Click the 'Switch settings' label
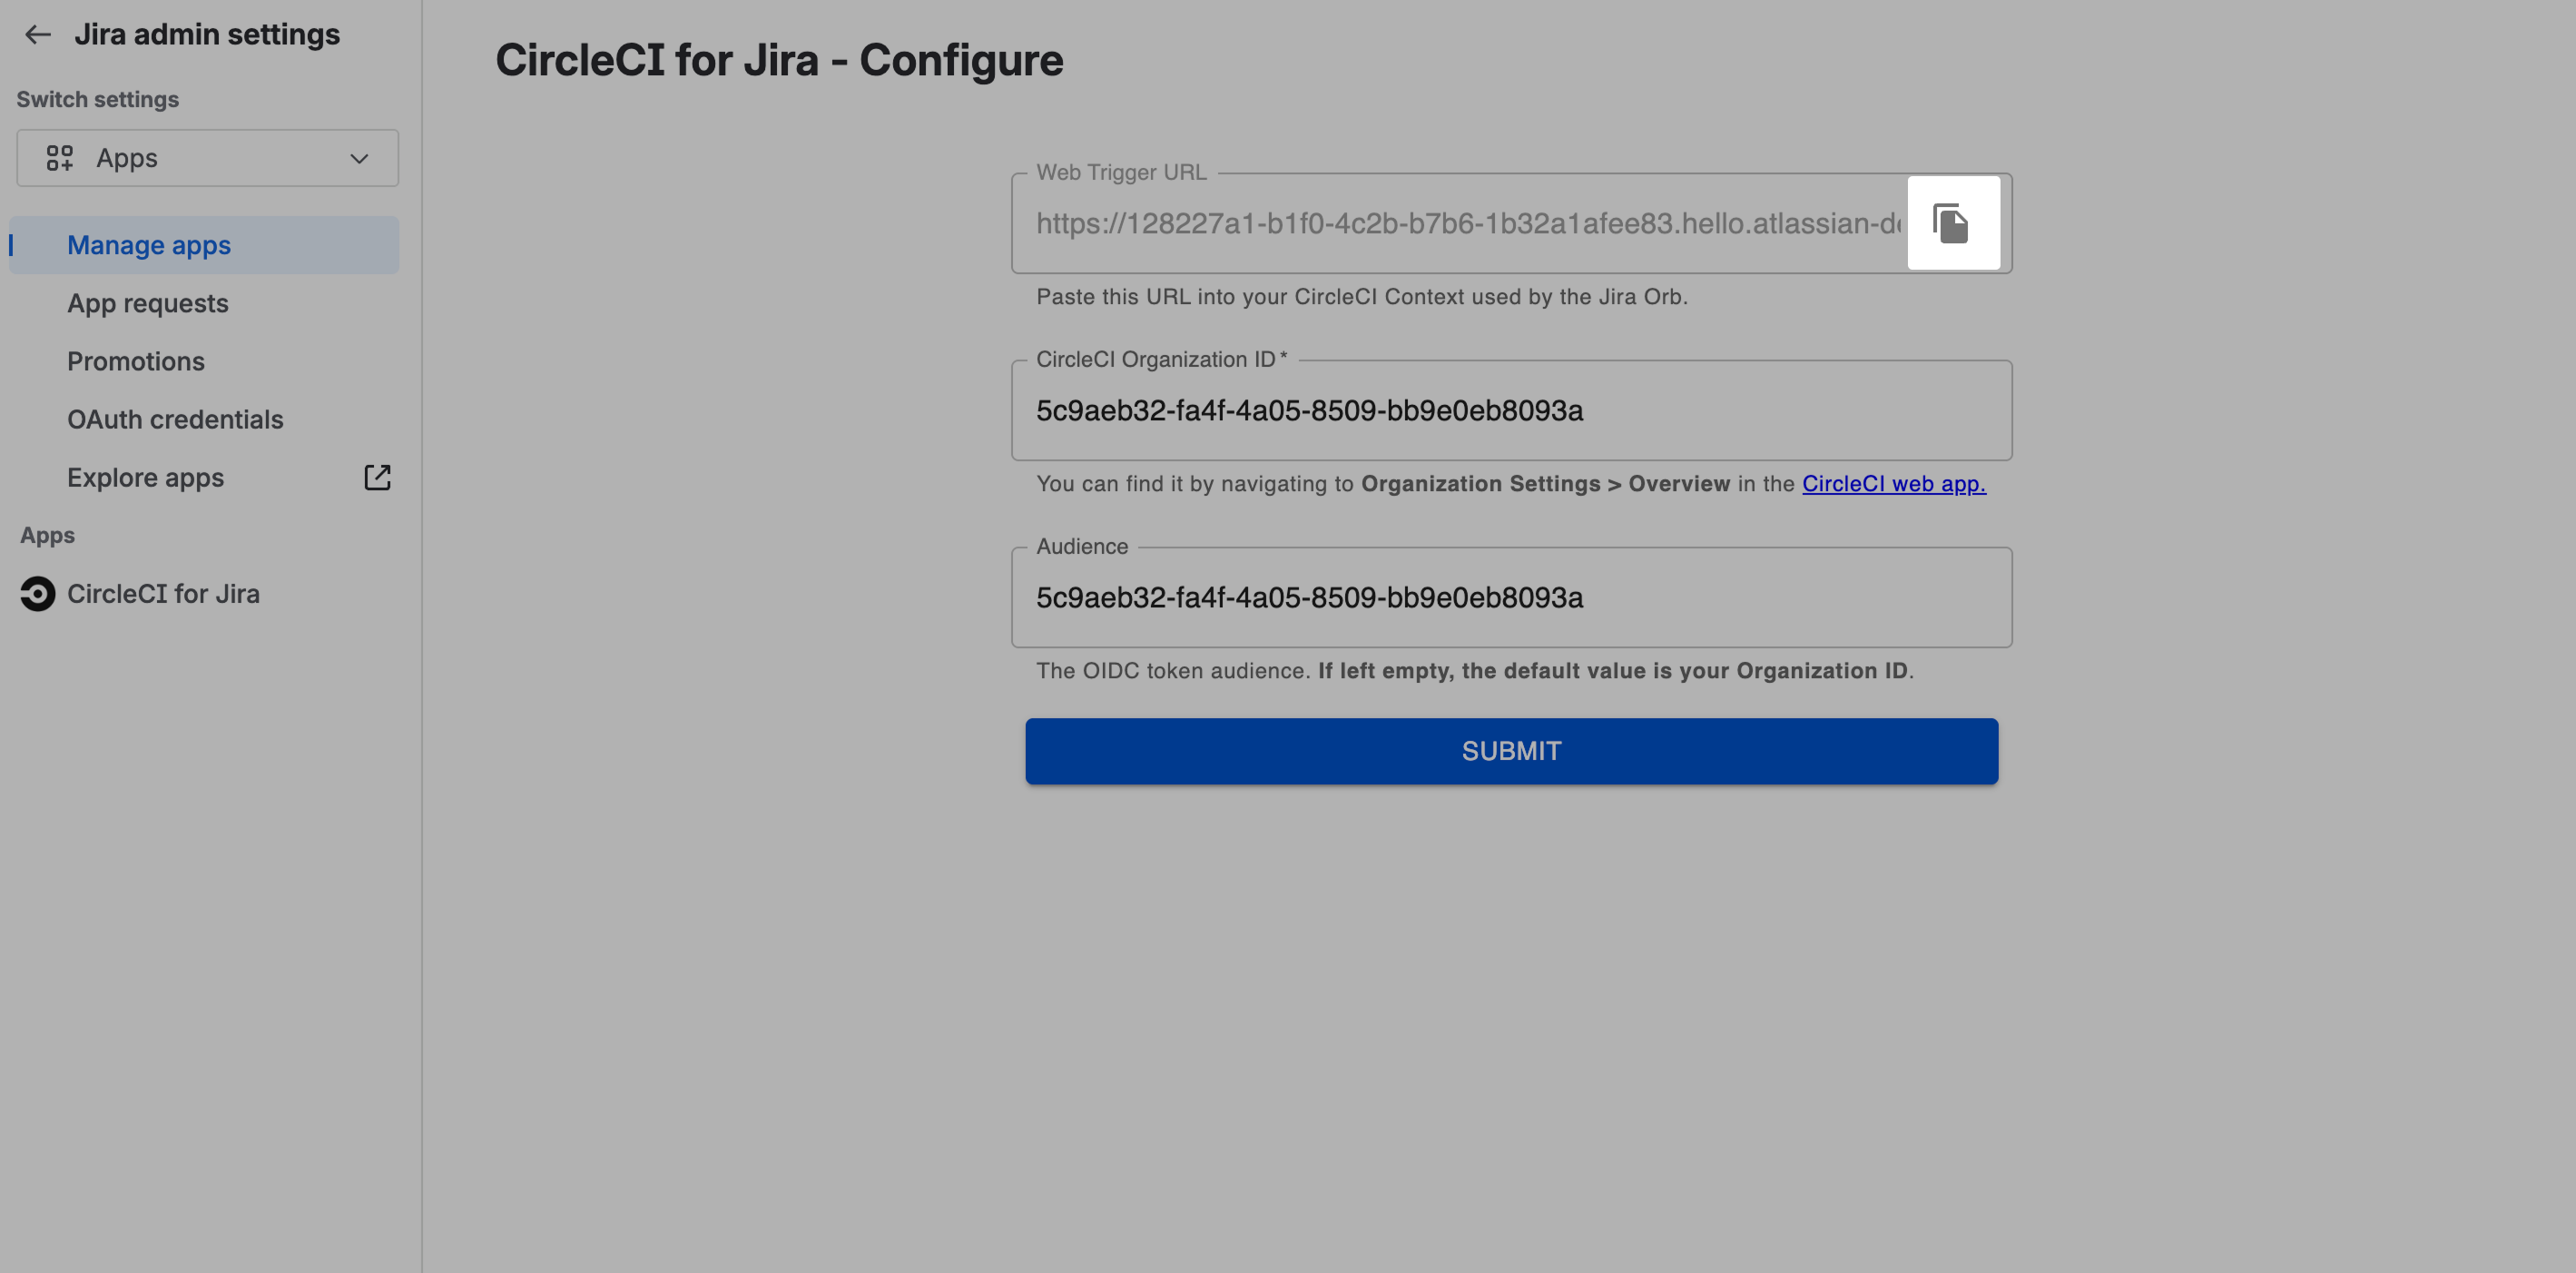The width and height of the screenshot is (2576, 1273). [98, 100]
